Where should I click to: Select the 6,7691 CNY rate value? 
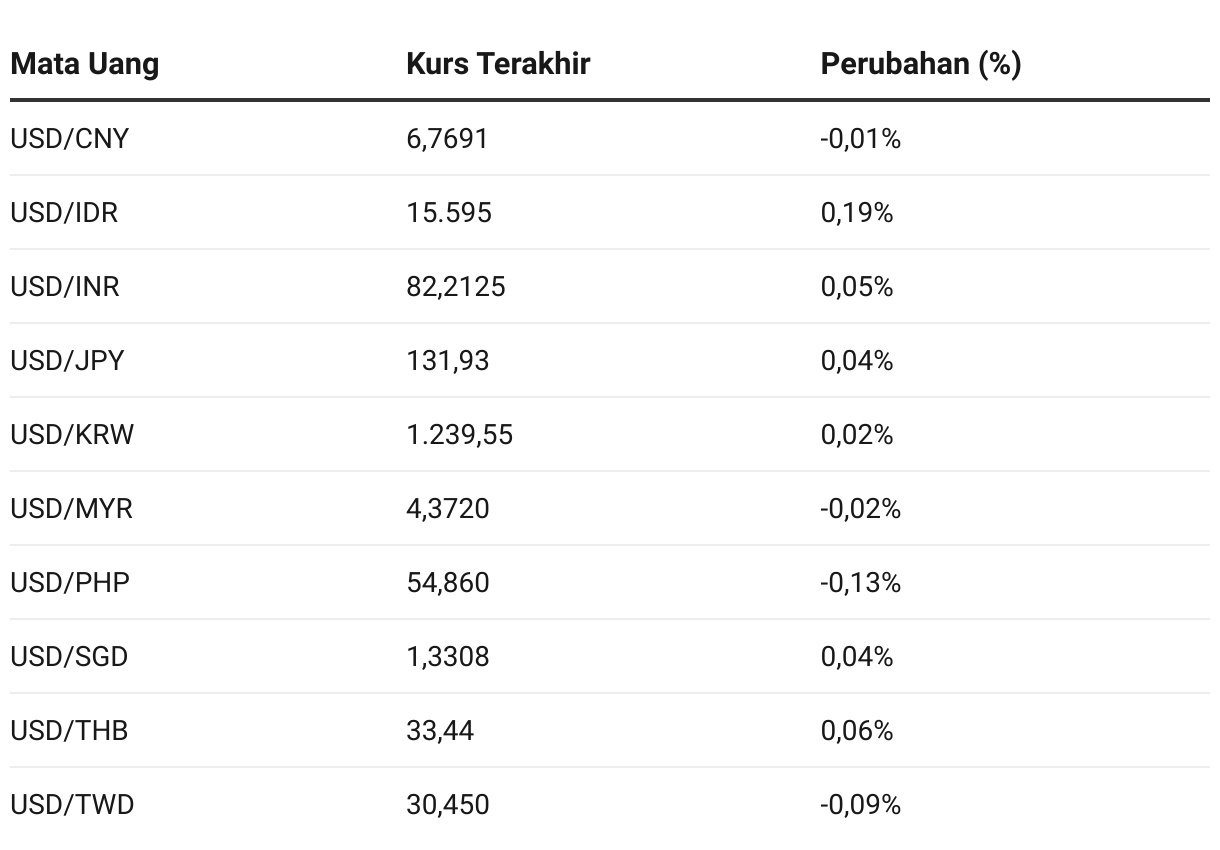tap(448, 139)
